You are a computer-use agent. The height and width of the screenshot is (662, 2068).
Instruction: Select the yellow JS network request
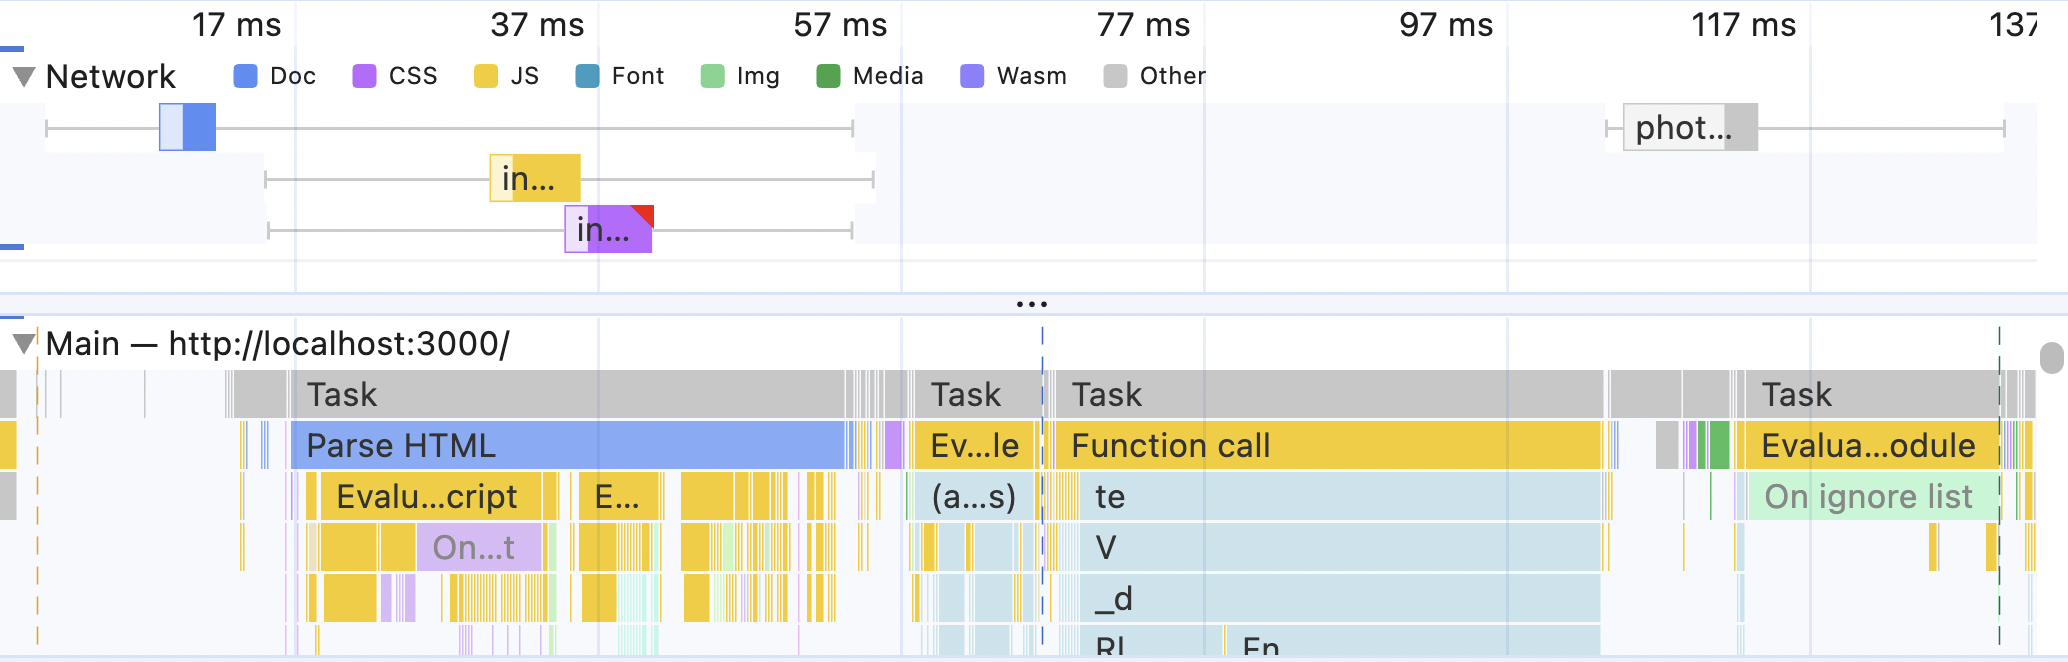[x=535, y=178]
